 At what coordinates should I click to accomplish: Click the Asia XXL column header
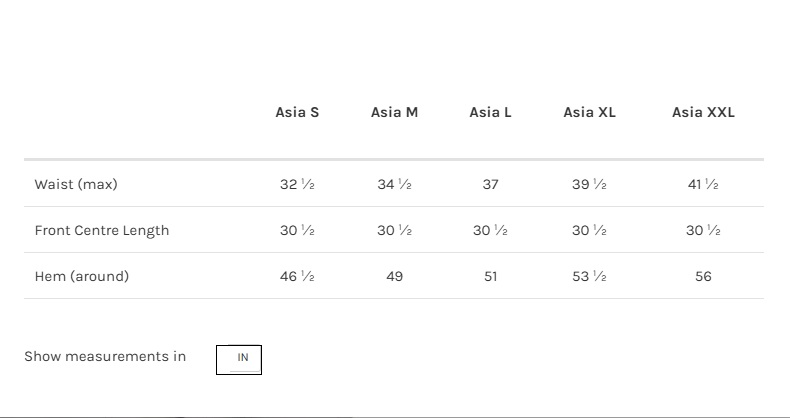pos(703,113)
